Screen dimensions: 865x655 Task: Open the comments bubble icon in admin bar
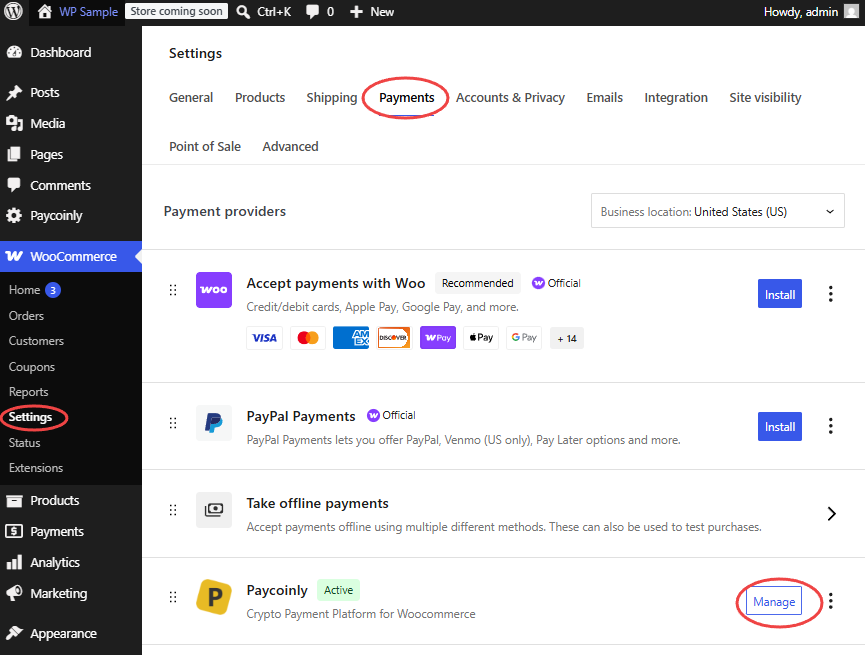312,12
